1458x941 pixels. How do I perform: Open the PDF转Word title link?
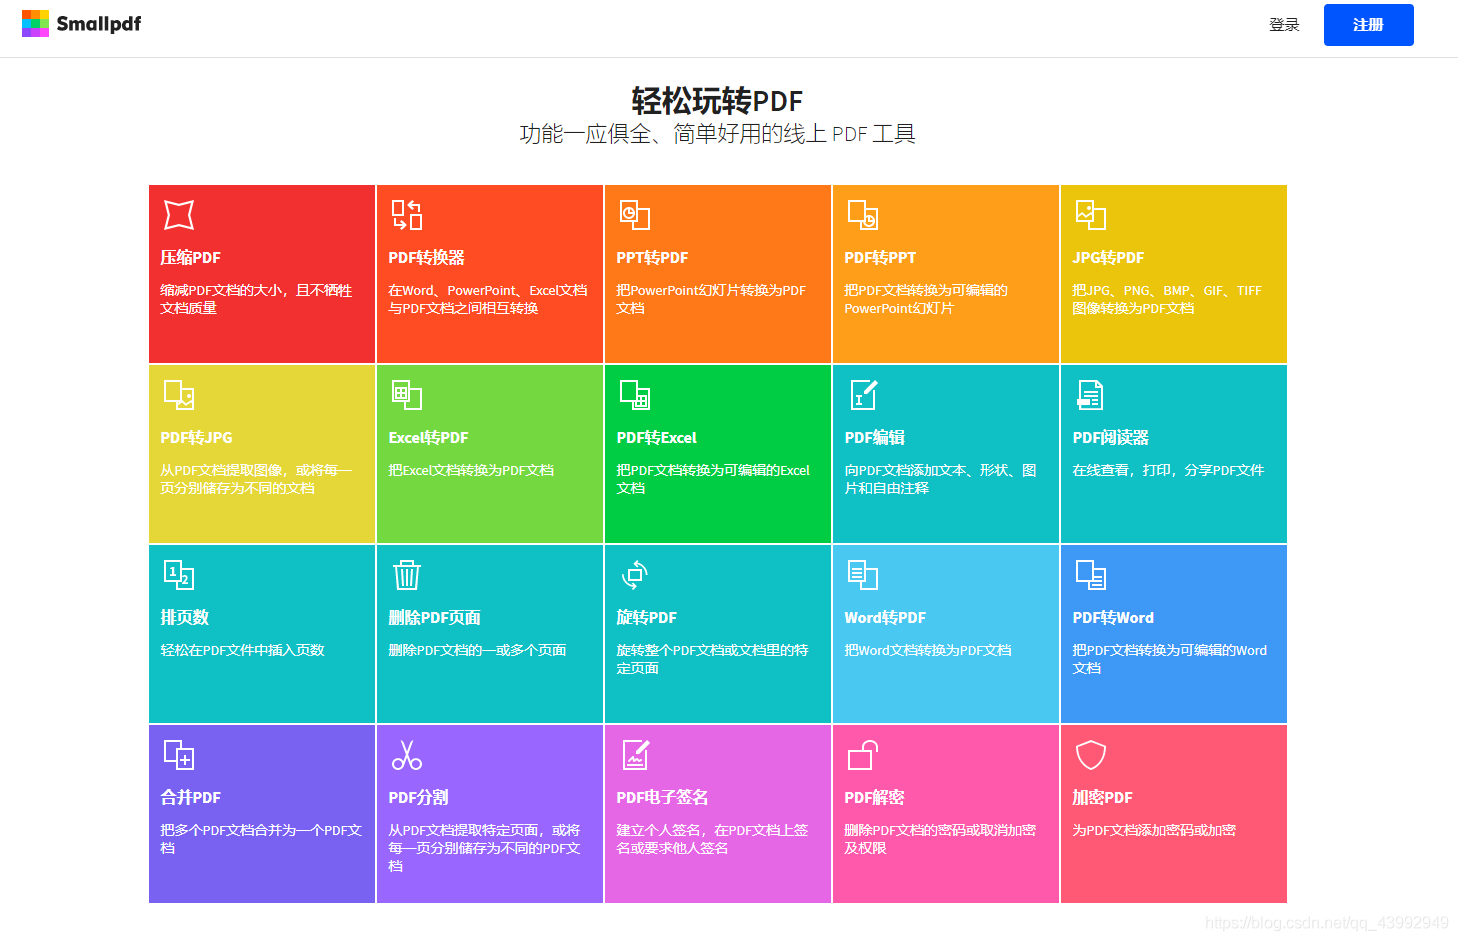(x=1113, y=618)
